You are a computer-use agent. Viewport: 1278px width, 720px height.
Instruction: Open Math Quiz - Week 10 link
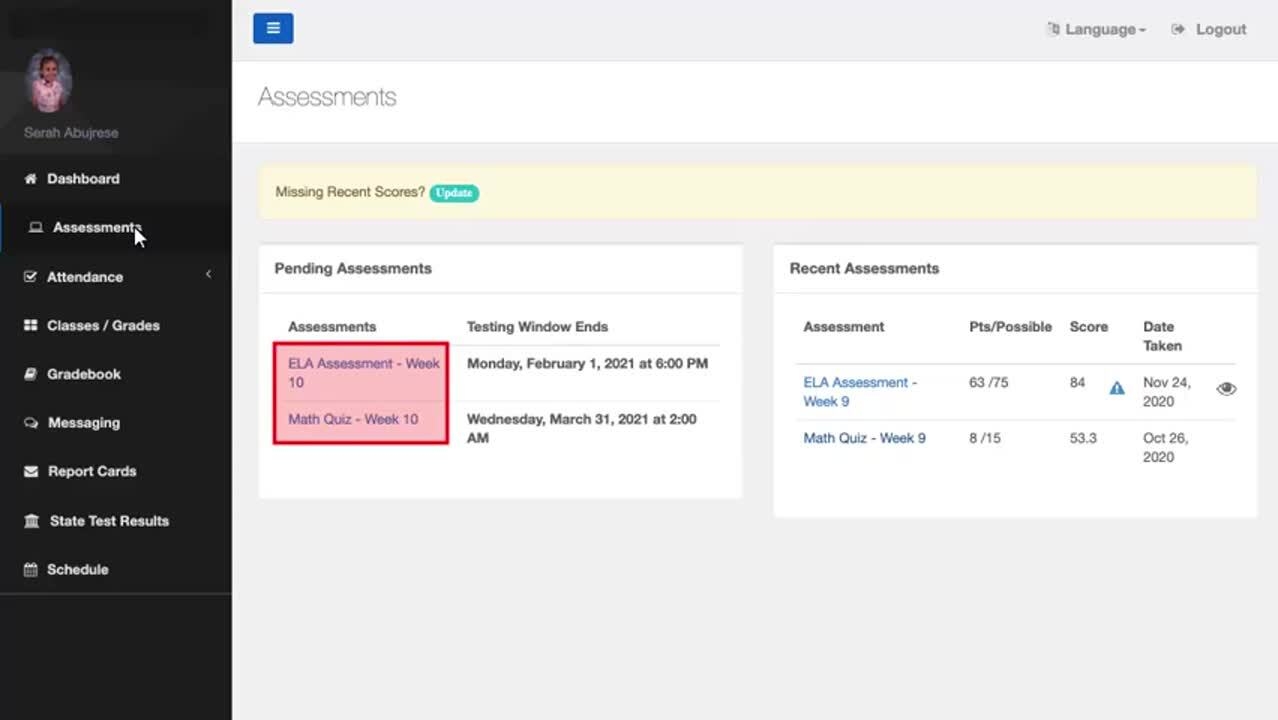pyautogui.click(x=353, y=419)
